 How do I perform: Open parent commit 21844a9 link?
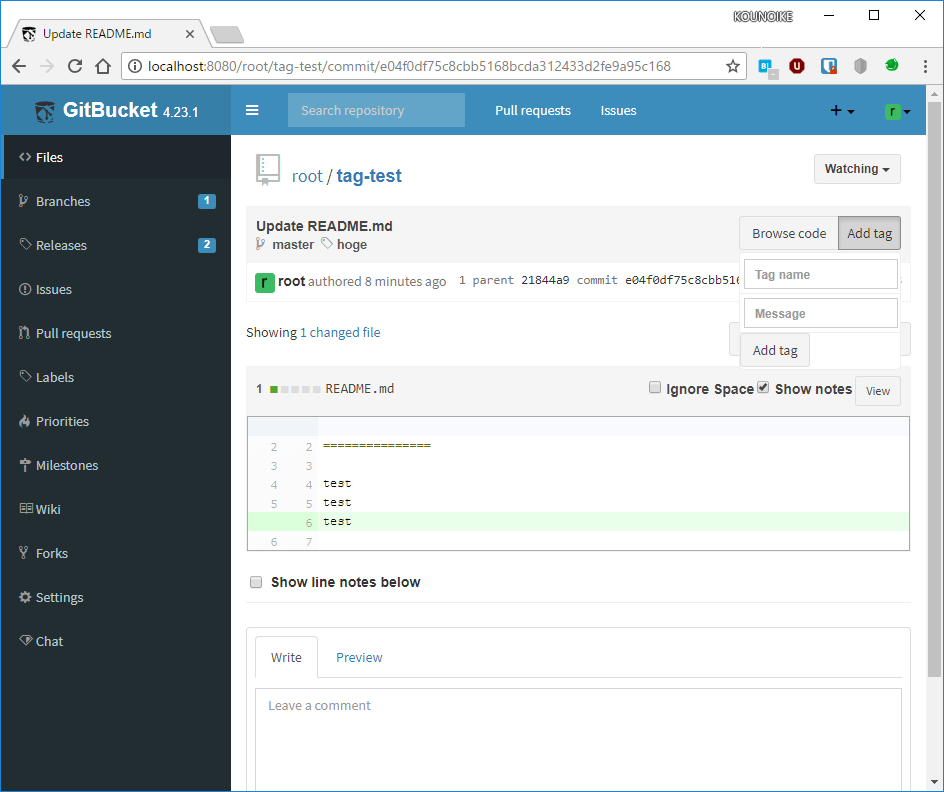(545, 280)
